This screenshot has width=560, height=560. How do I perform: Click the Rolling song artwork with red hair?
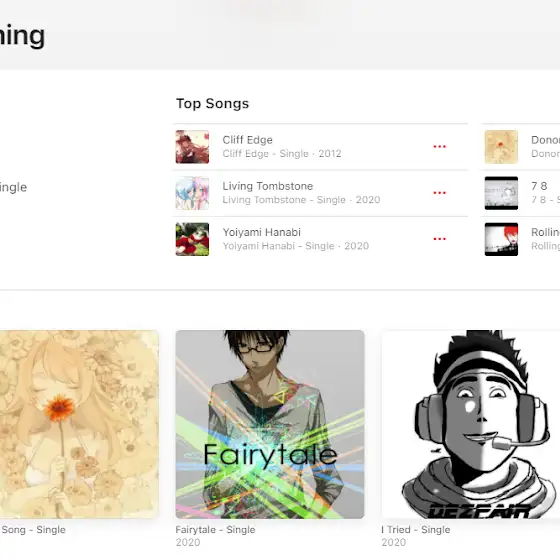501,239
